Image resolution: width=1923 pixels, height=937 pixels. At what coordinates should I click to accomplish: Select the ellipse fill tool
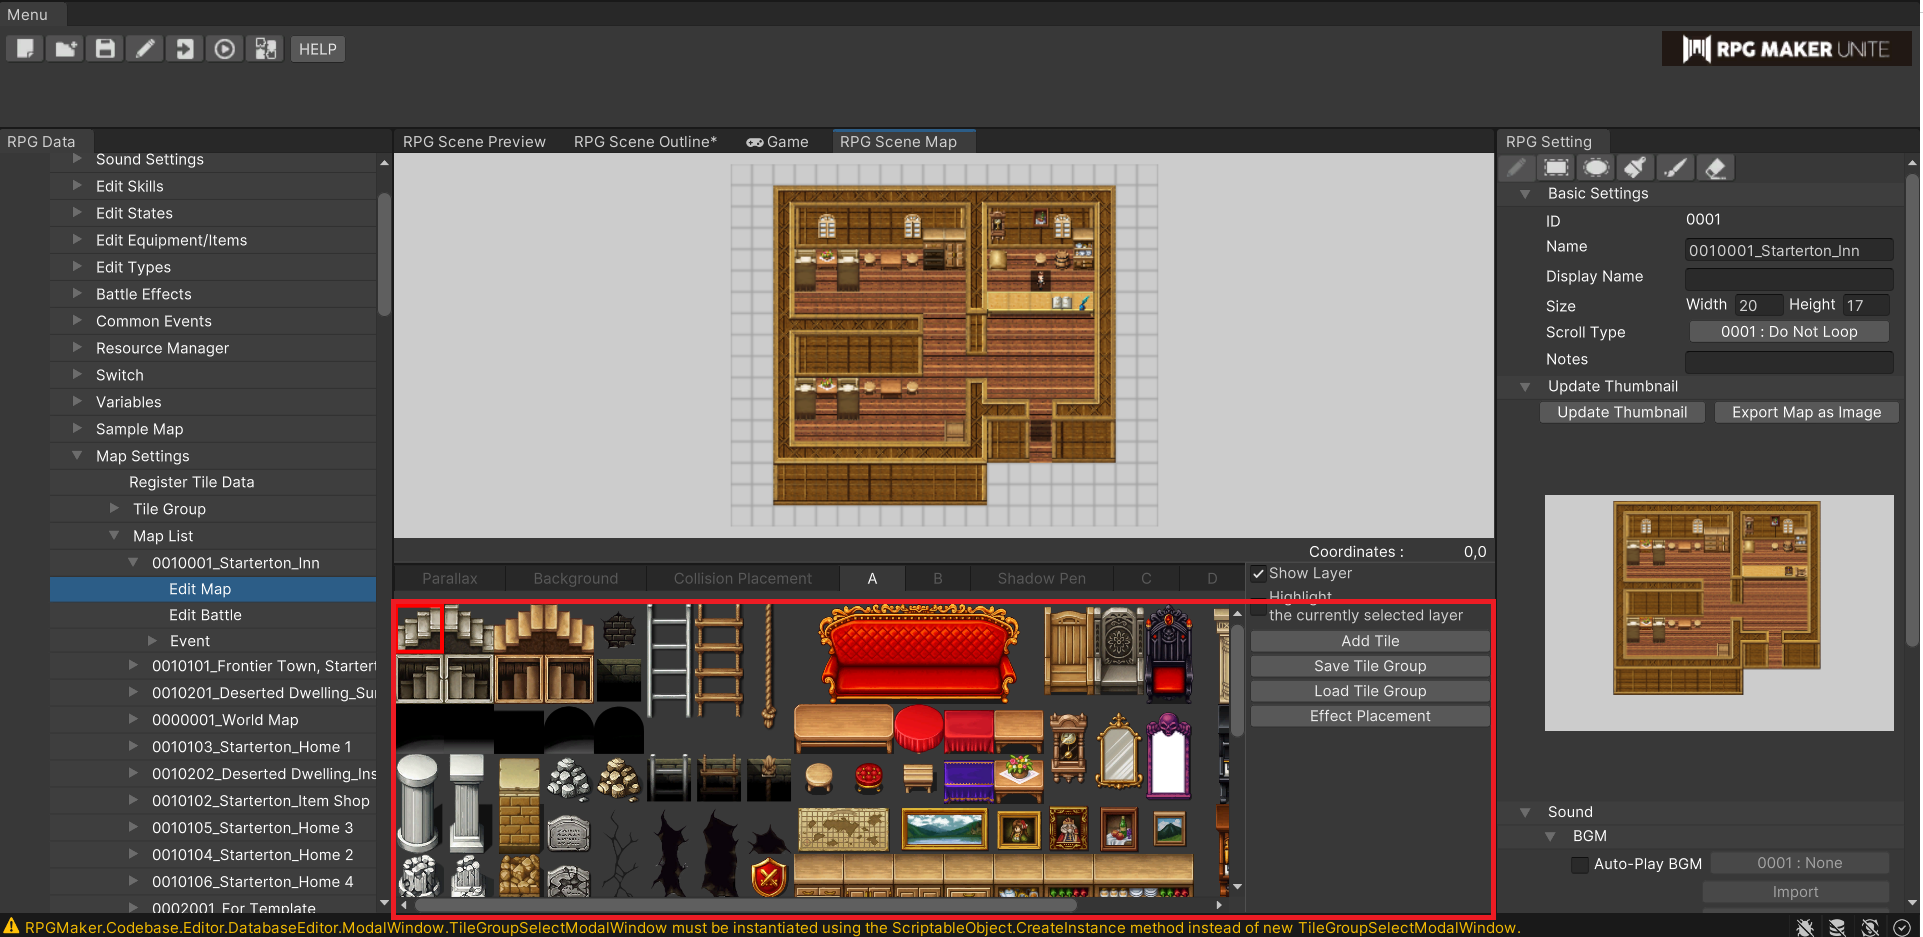(1597, 168)
